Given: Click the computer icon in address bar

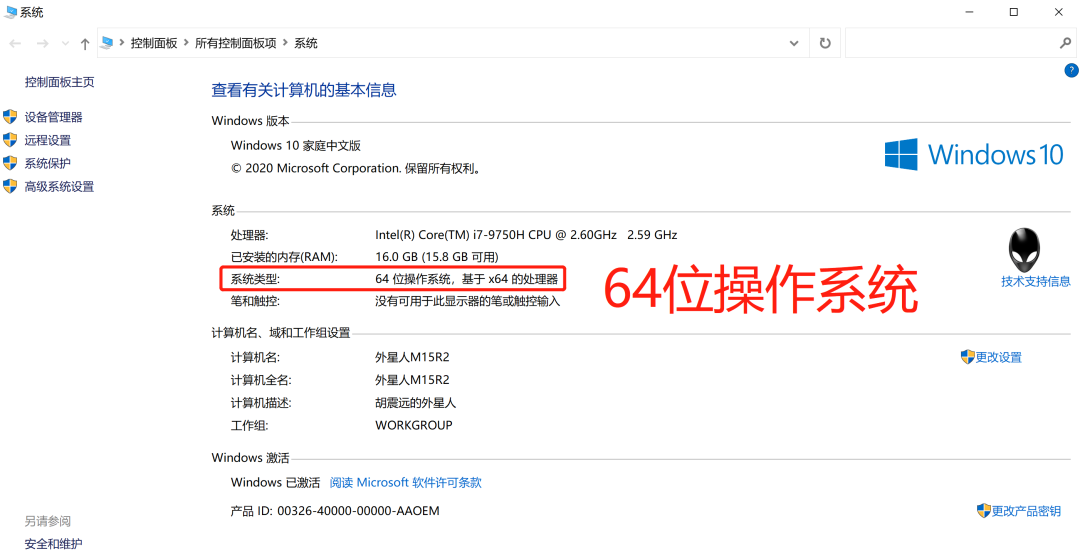Looking at the screenshot, I should (x=106, y=43).
